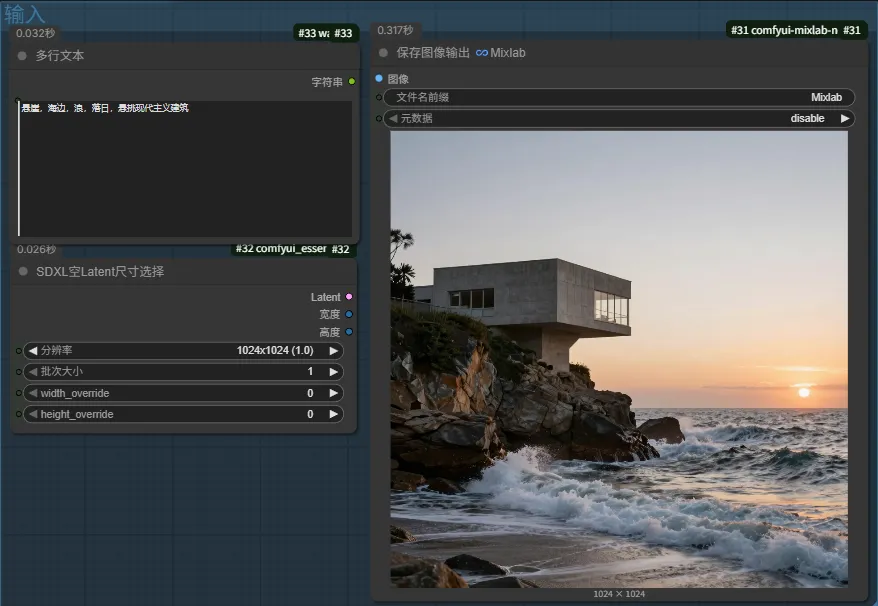878x606 pixels.
Task: Increase width_override with the right arrow
Action: click(334, 393)
